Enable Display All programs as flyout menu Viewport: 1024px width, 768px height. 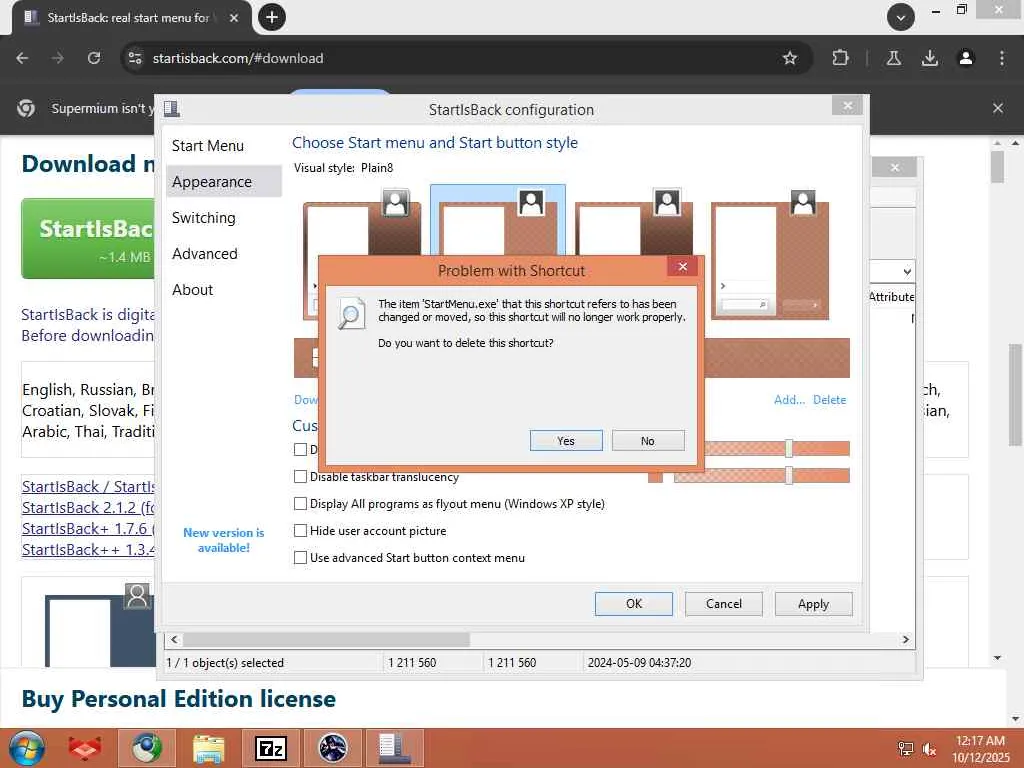click(x=300, y=504)
